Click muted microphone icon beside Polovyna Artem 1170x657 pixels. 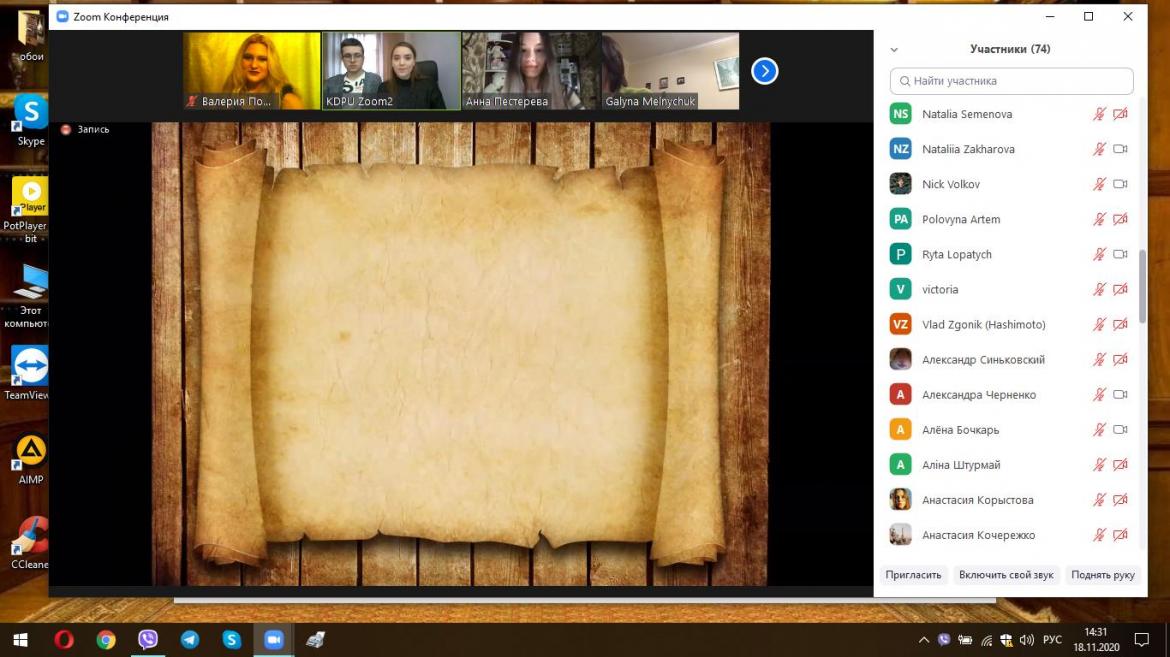1099,219
